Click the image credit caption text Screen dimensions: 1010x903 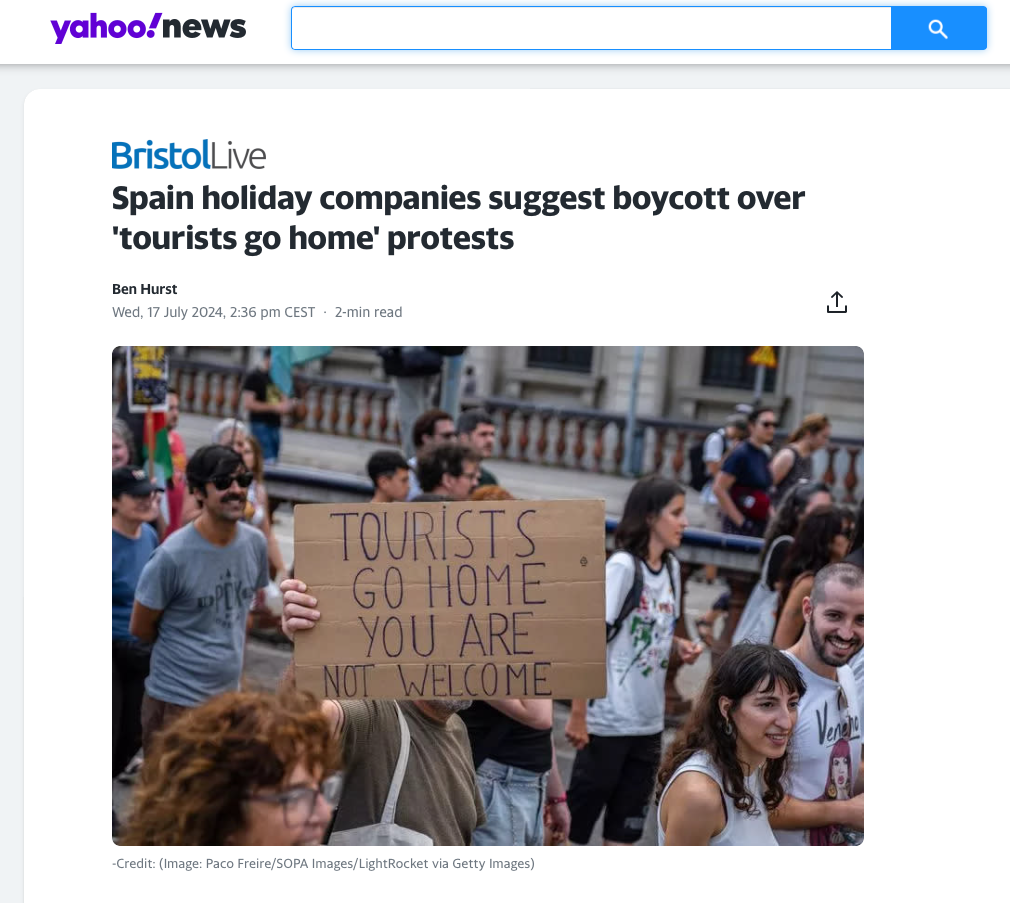[323, 863]
